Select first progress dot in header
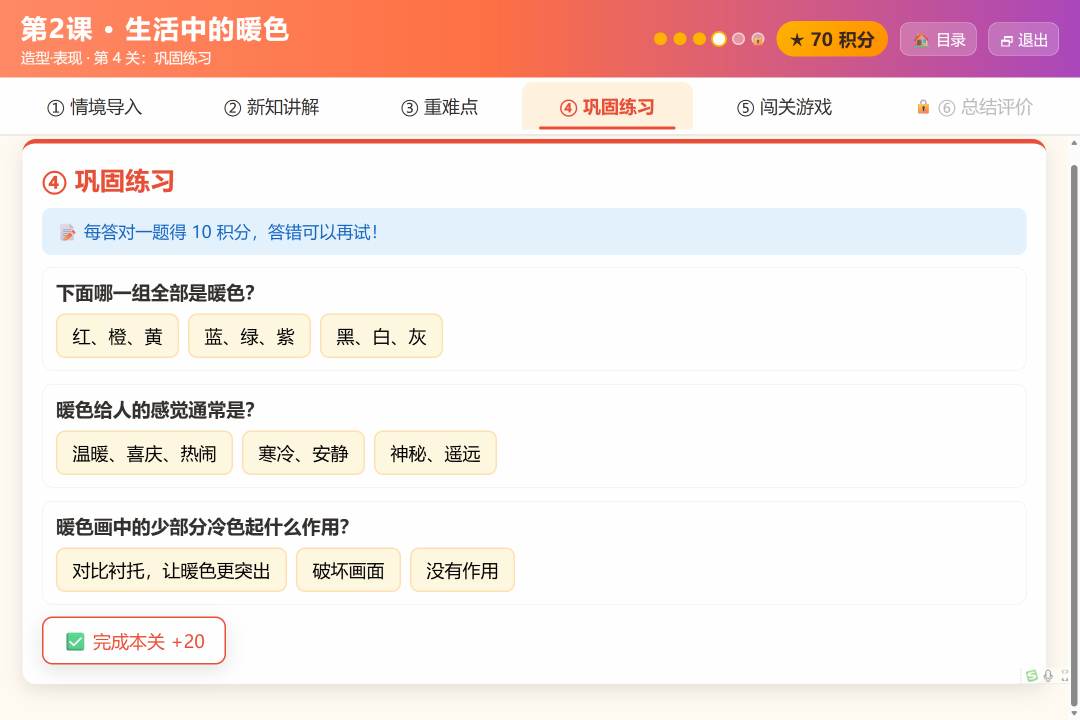 (x=660, y=39)
